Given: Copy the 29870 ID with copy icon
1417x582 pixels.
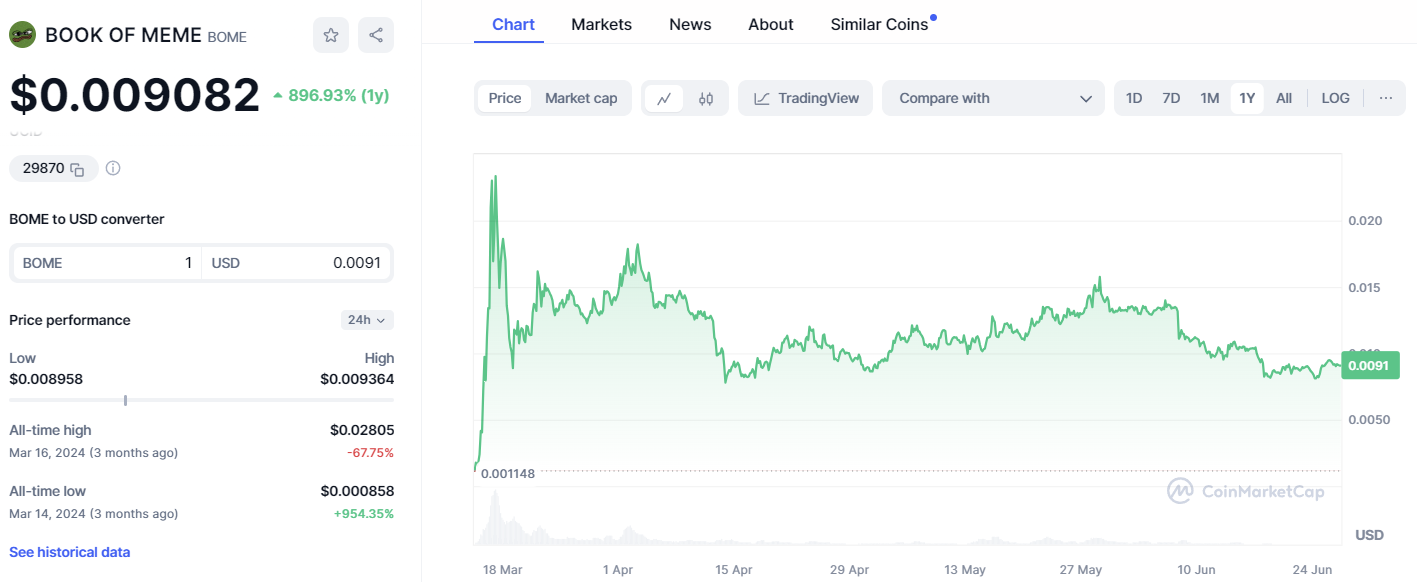Looking at the screenshot, I should coord(77,169).
